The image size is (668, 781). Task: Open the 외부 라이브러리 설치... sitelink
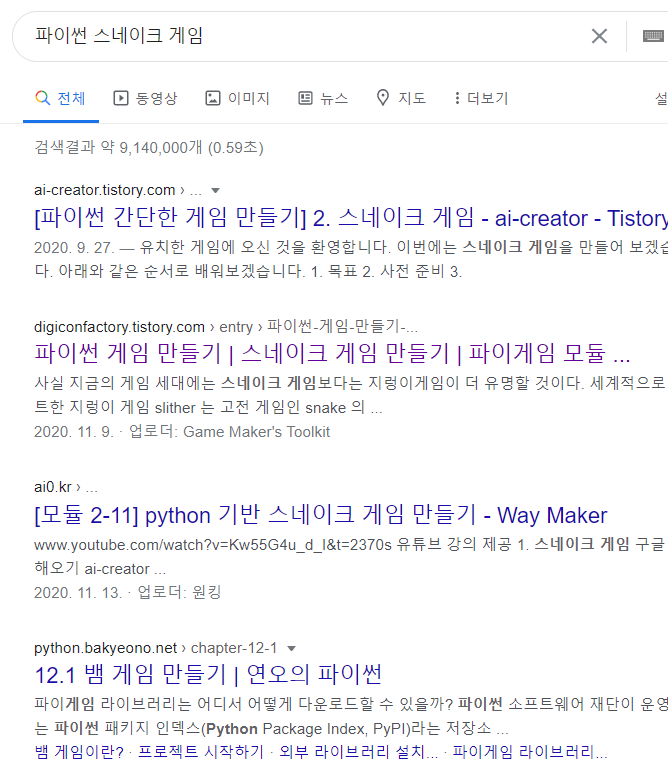click(x=358, y=751)
